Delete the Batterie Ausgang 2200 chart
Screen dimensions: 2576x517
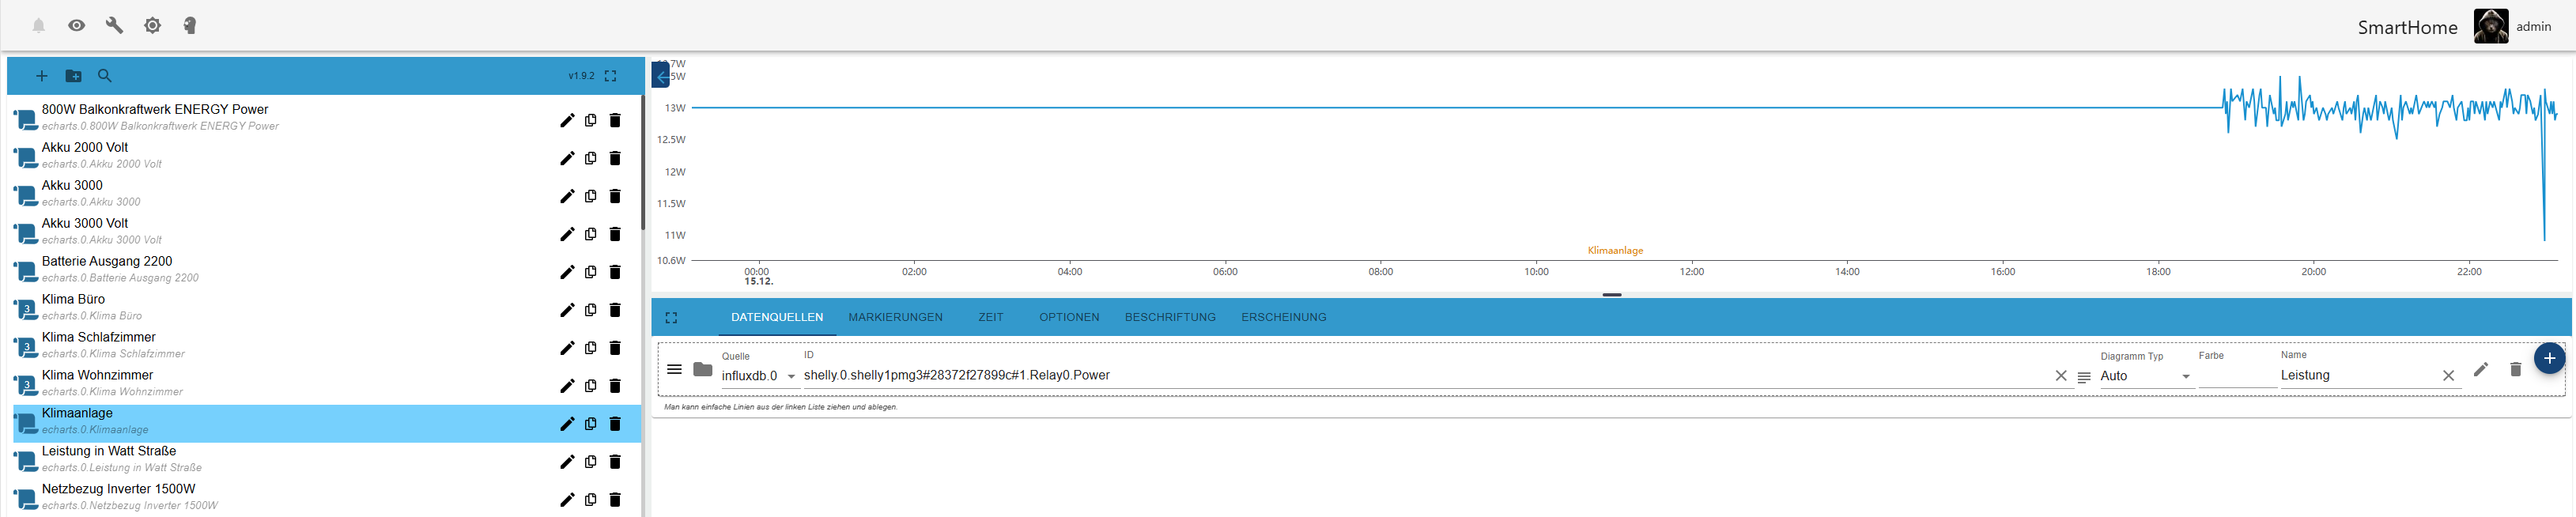tap(615, 272)
